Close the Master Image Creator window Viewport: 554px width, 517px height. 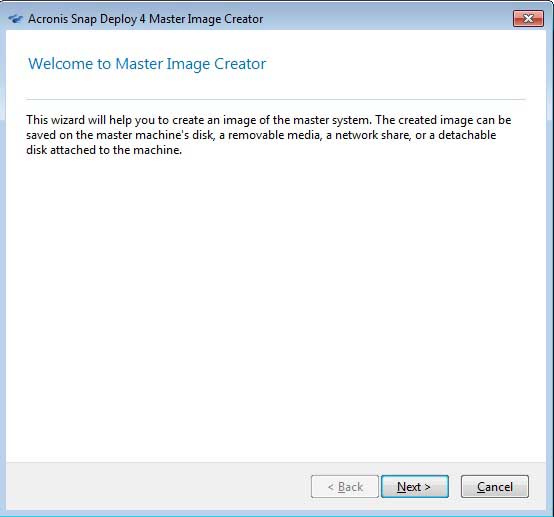[x=528, y=18]
